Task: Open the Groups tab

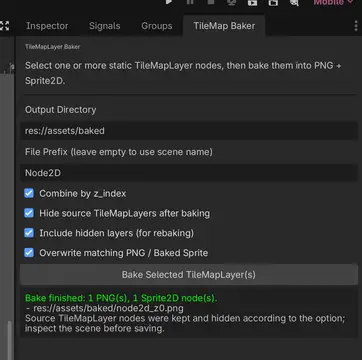Action: [x=157, y=26]
